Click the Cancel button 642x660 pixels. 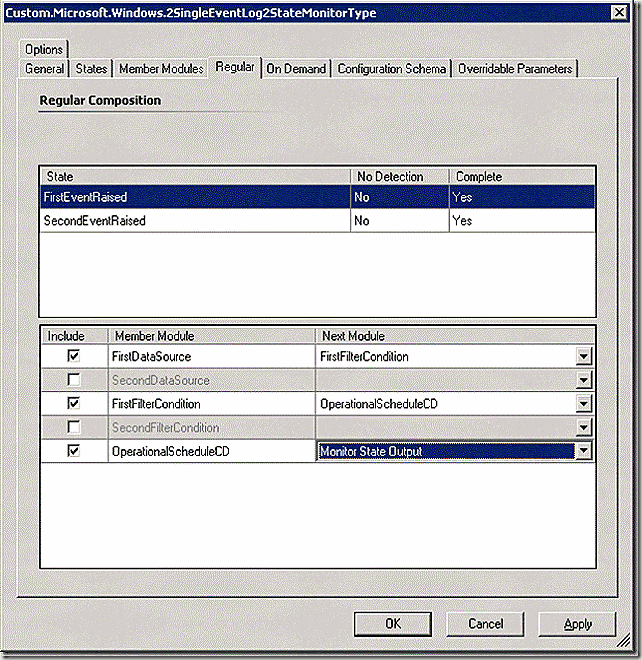(485, 624)
